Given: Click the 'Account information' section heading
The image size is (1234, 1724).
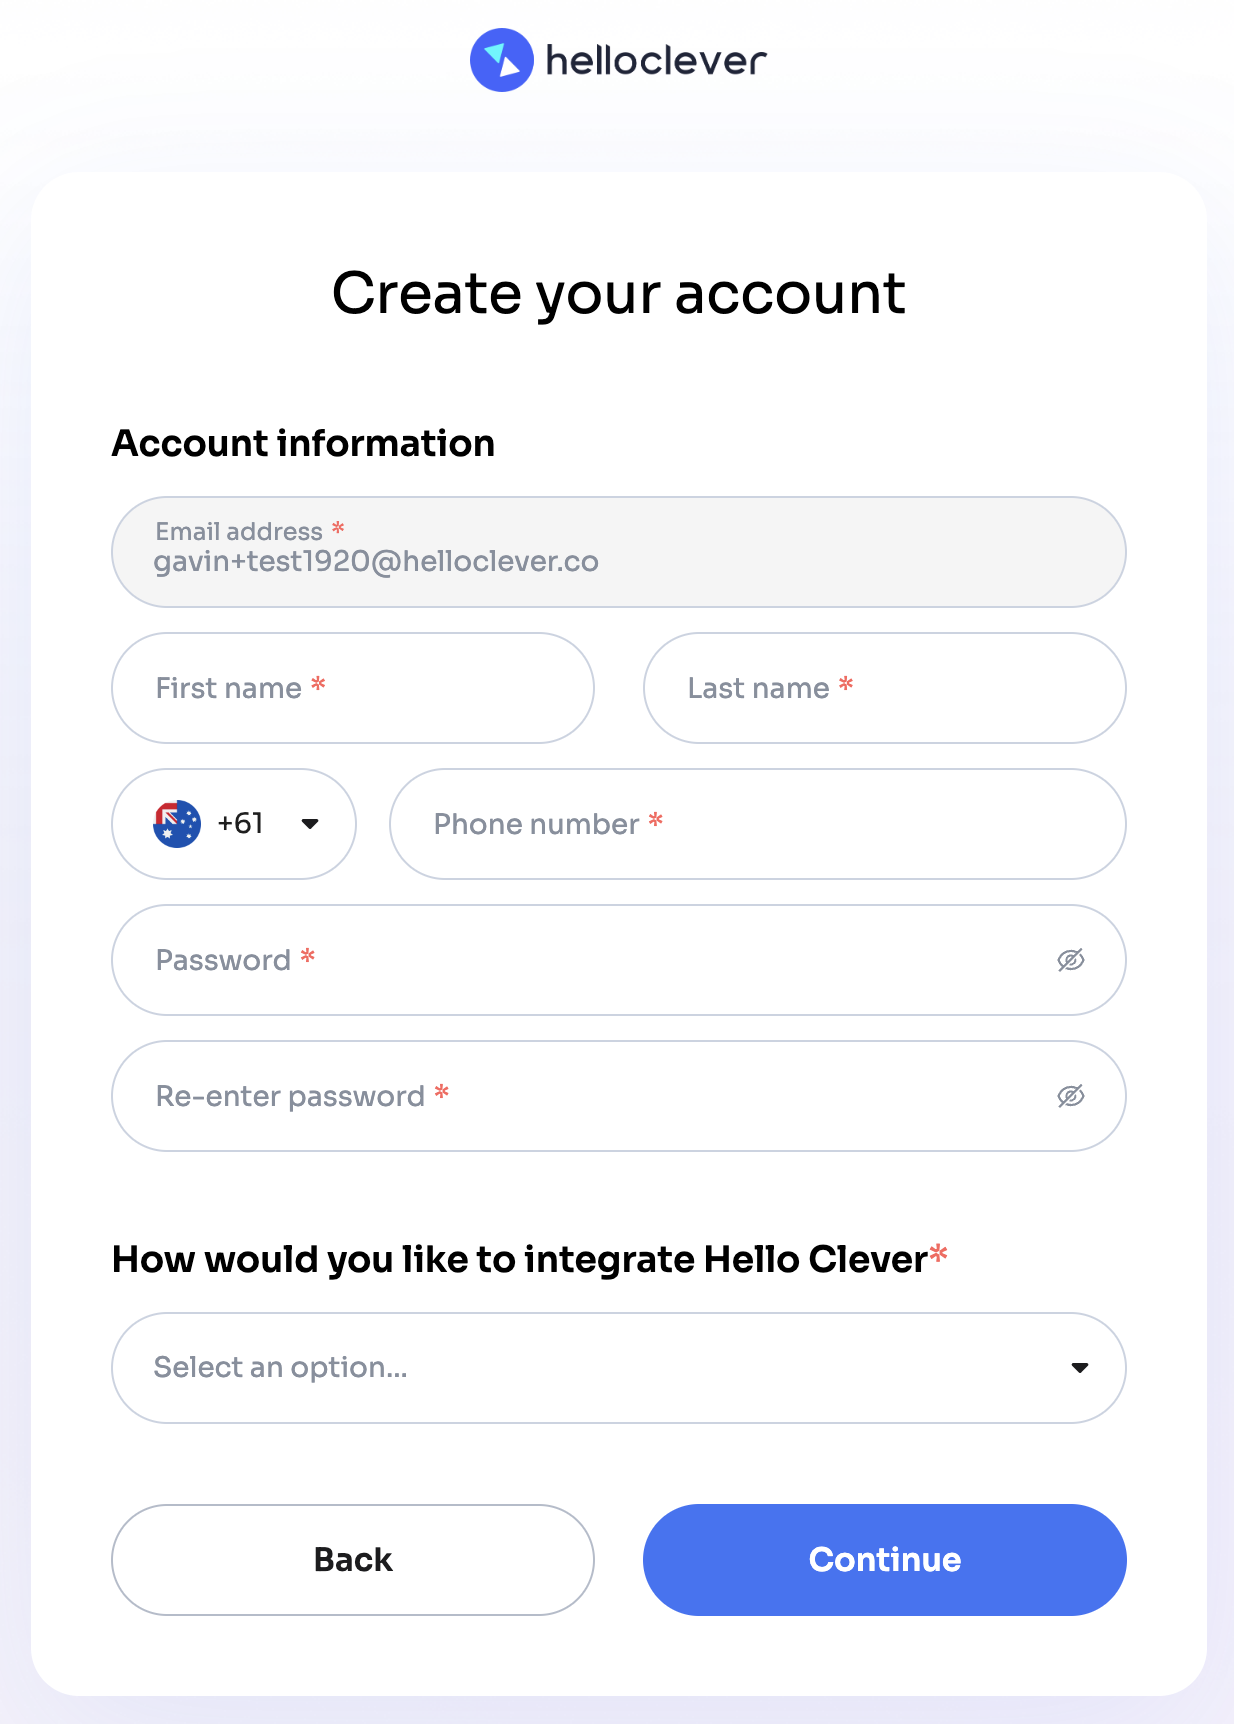Looking at the screenshot, I should [303, 443].
